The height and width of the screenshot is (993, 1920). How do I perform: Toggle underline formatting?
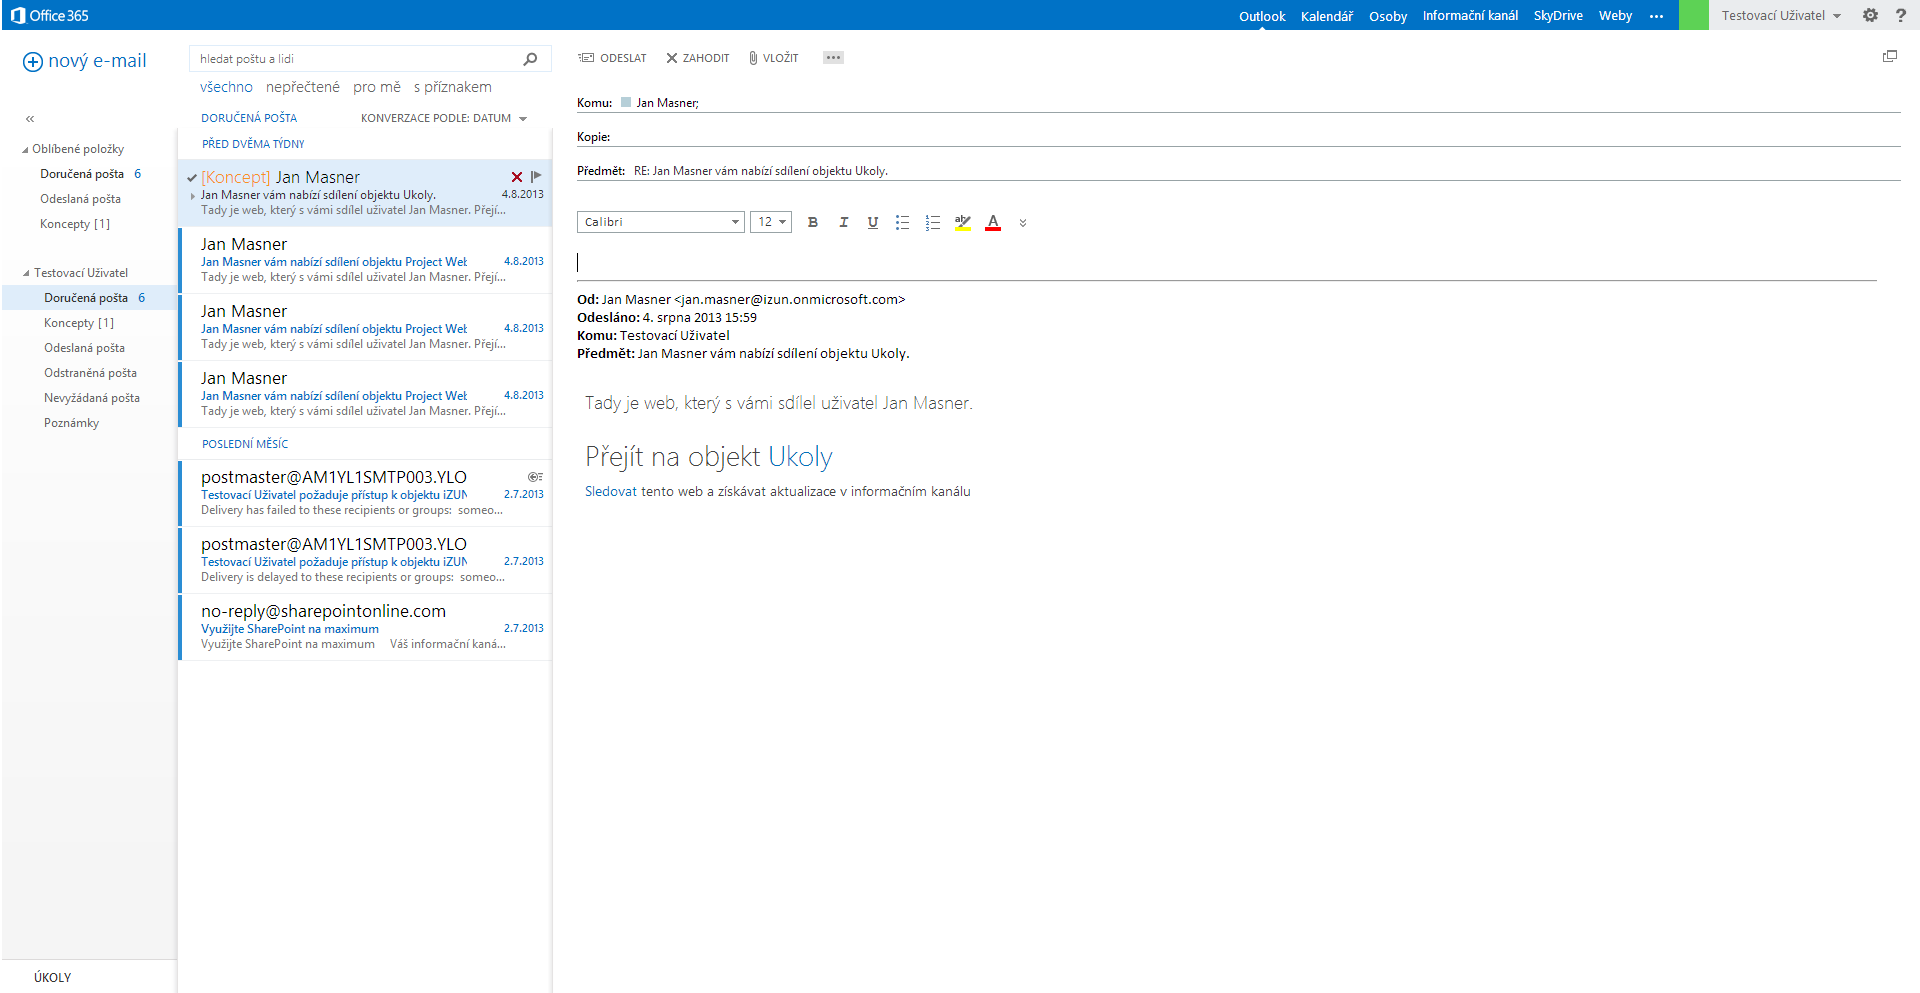click(x=873, y=222)
